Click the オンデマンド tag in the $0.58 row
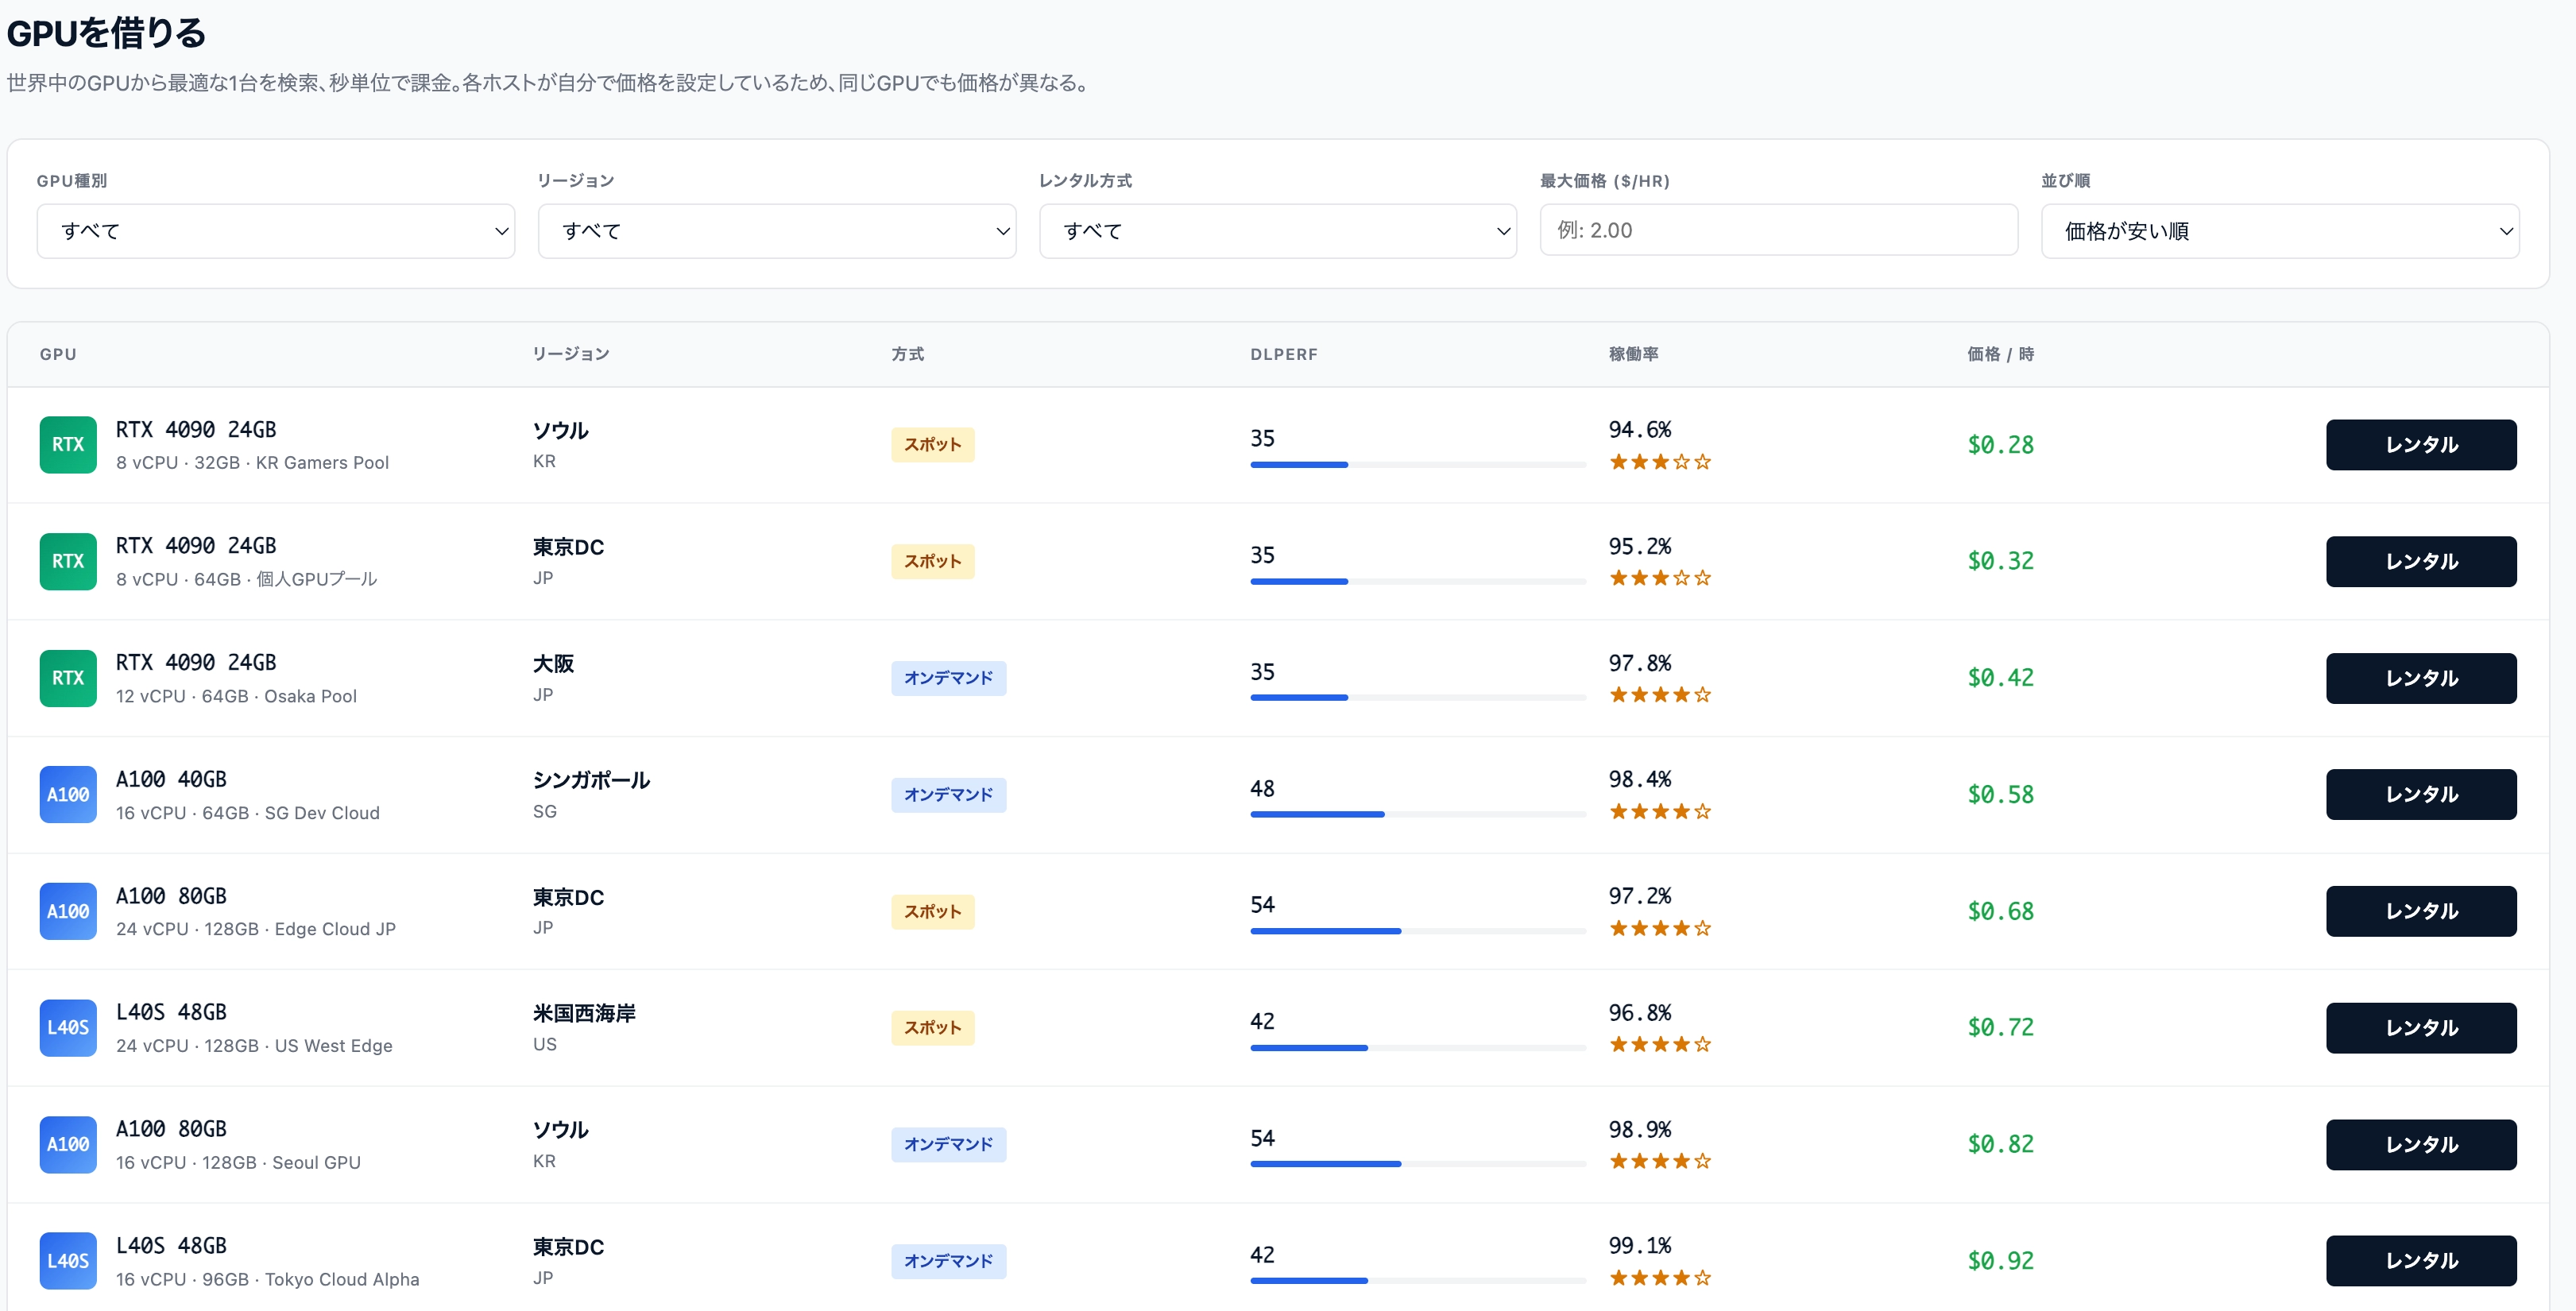2576x1311 pixels. 949,795
